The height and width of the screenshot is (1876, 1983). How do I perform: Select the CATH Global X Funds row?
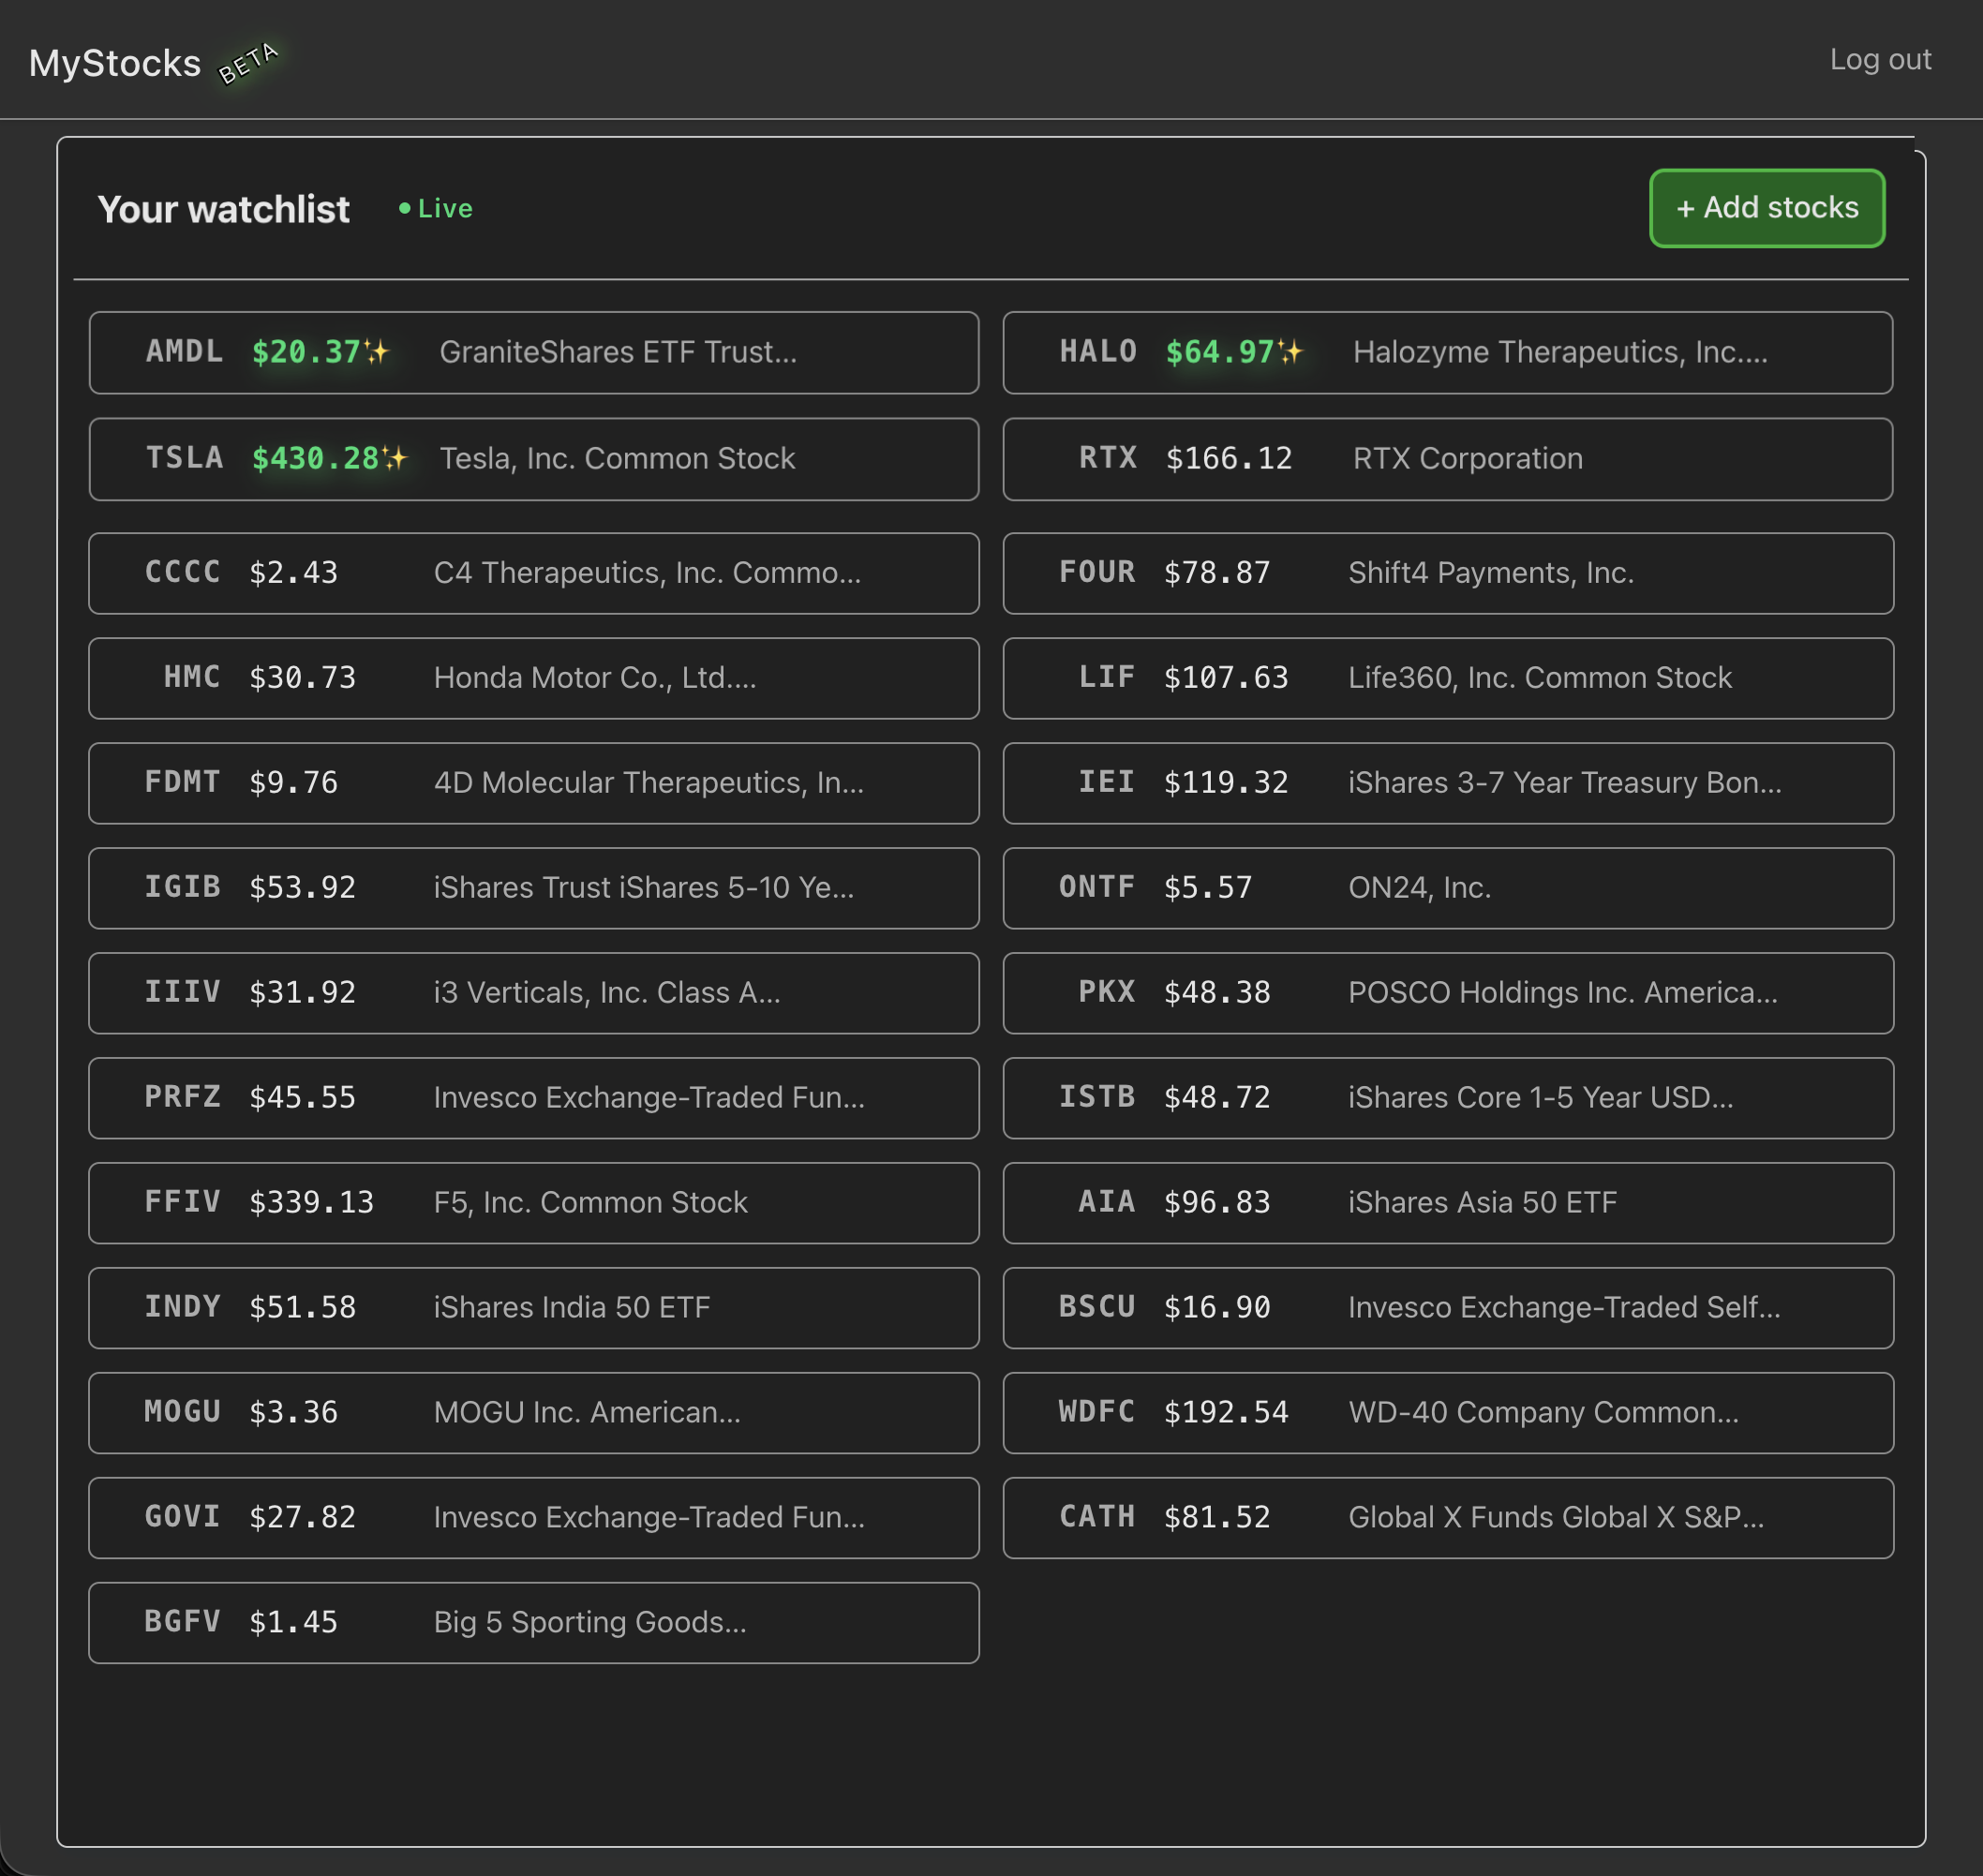(x=1448, y=1518)
